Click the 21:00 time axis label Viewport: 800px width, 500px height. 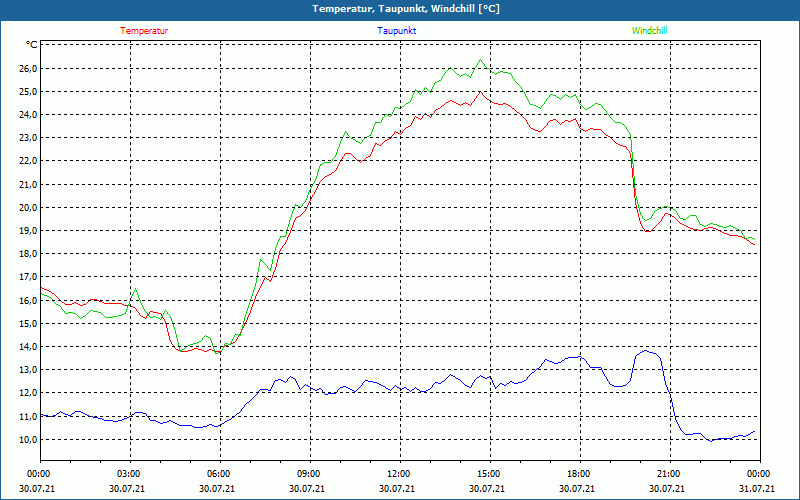[x=669, y=473]
